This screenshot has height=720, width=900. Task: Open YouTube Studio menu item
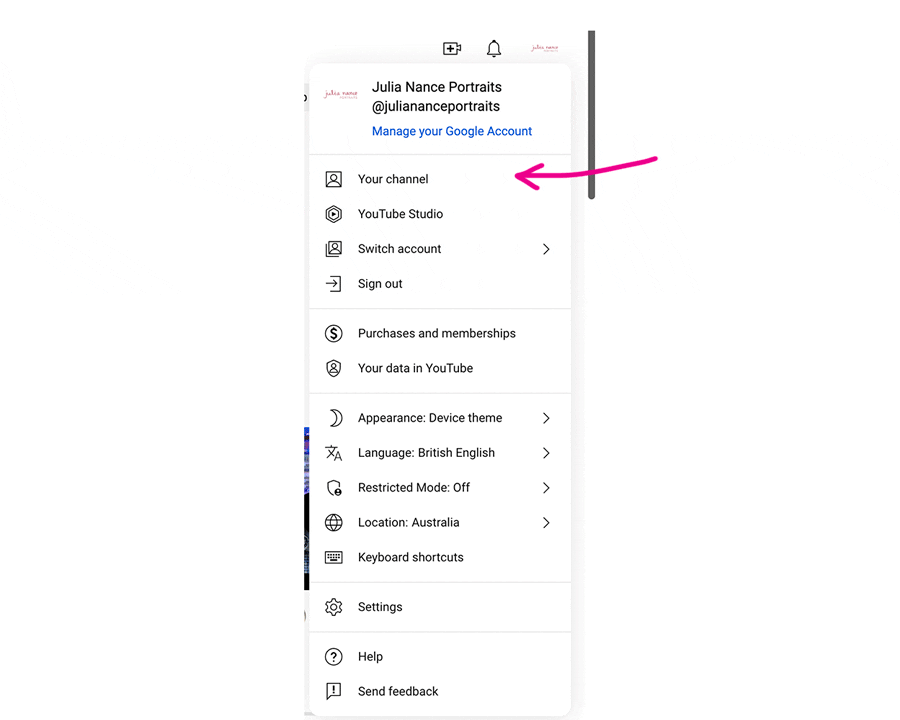pos(440,214)
